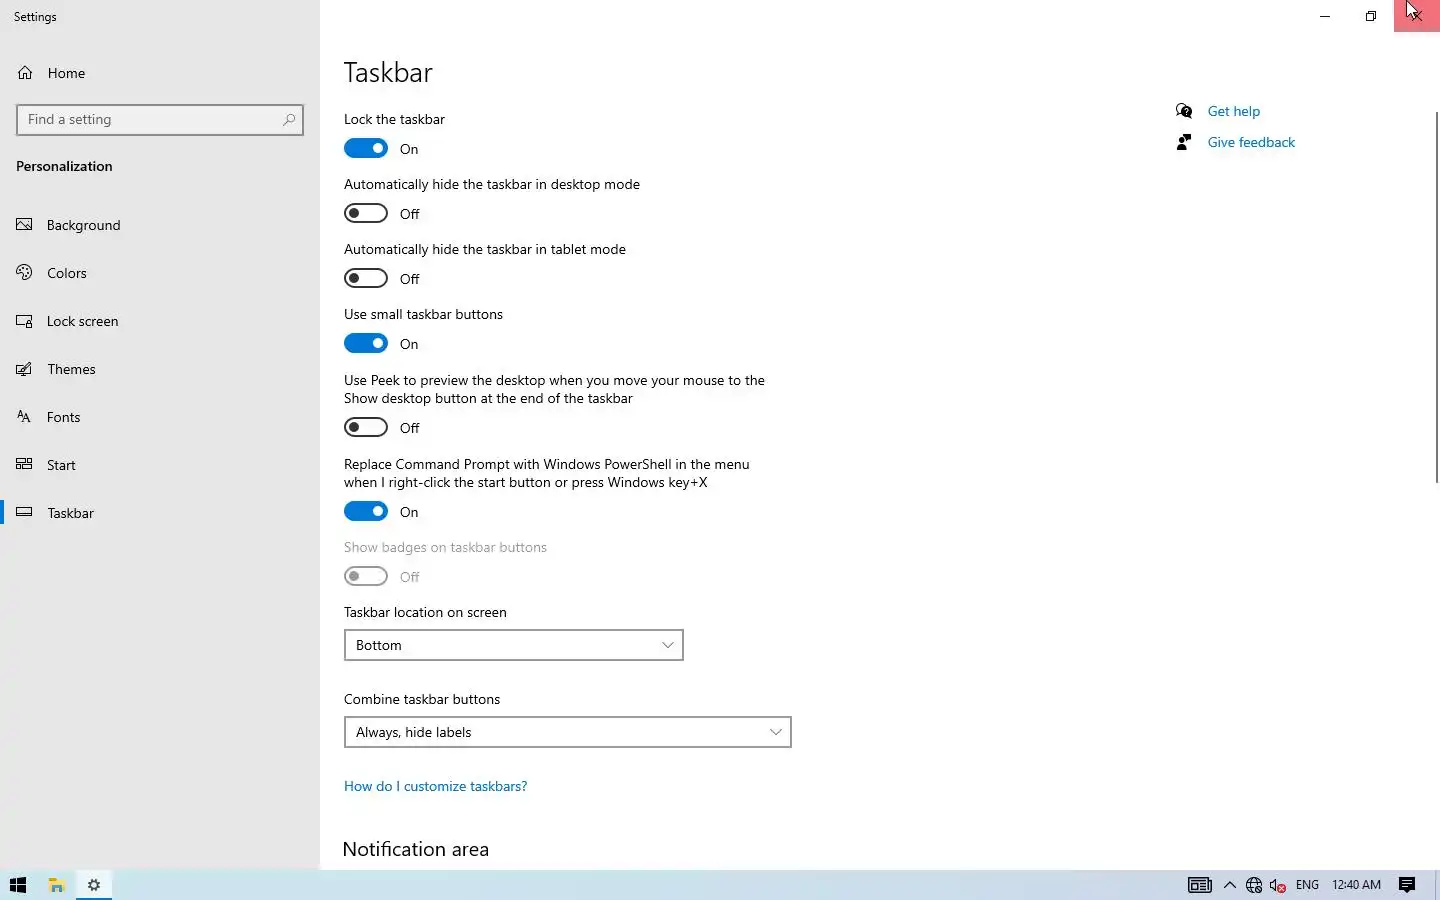
Task: Click the Notification area heading
Action: pos(416,849)
